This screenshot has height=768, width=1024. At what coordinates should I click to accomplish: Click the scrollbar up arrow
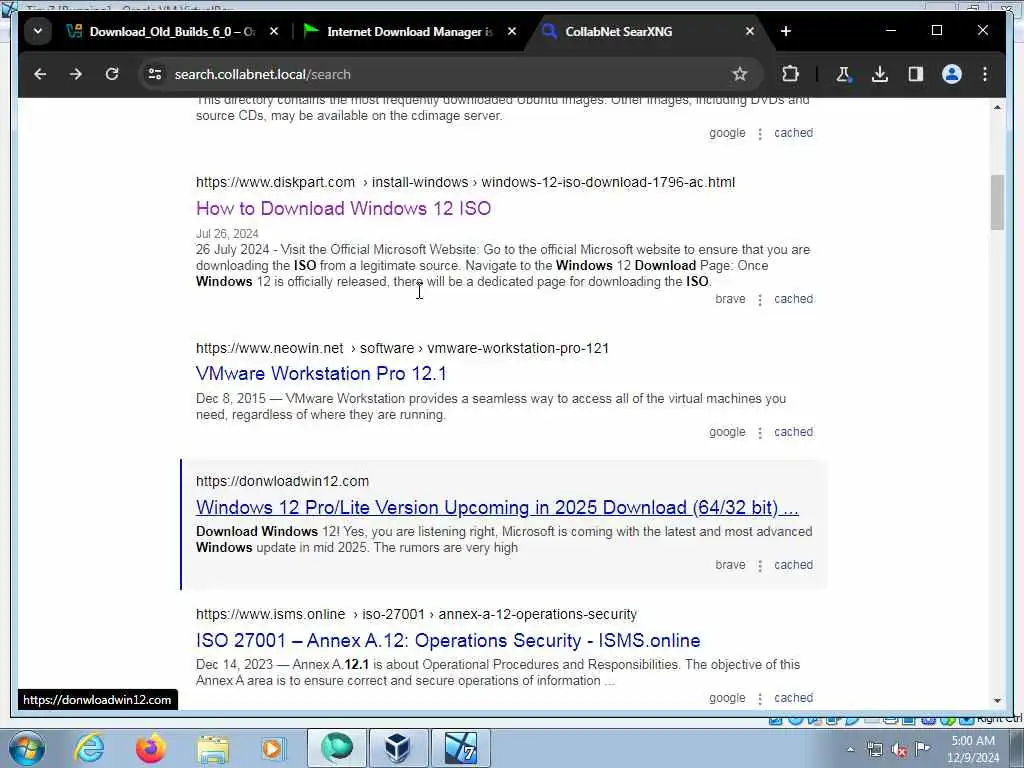pyautogui.click(x=997, y=106)
